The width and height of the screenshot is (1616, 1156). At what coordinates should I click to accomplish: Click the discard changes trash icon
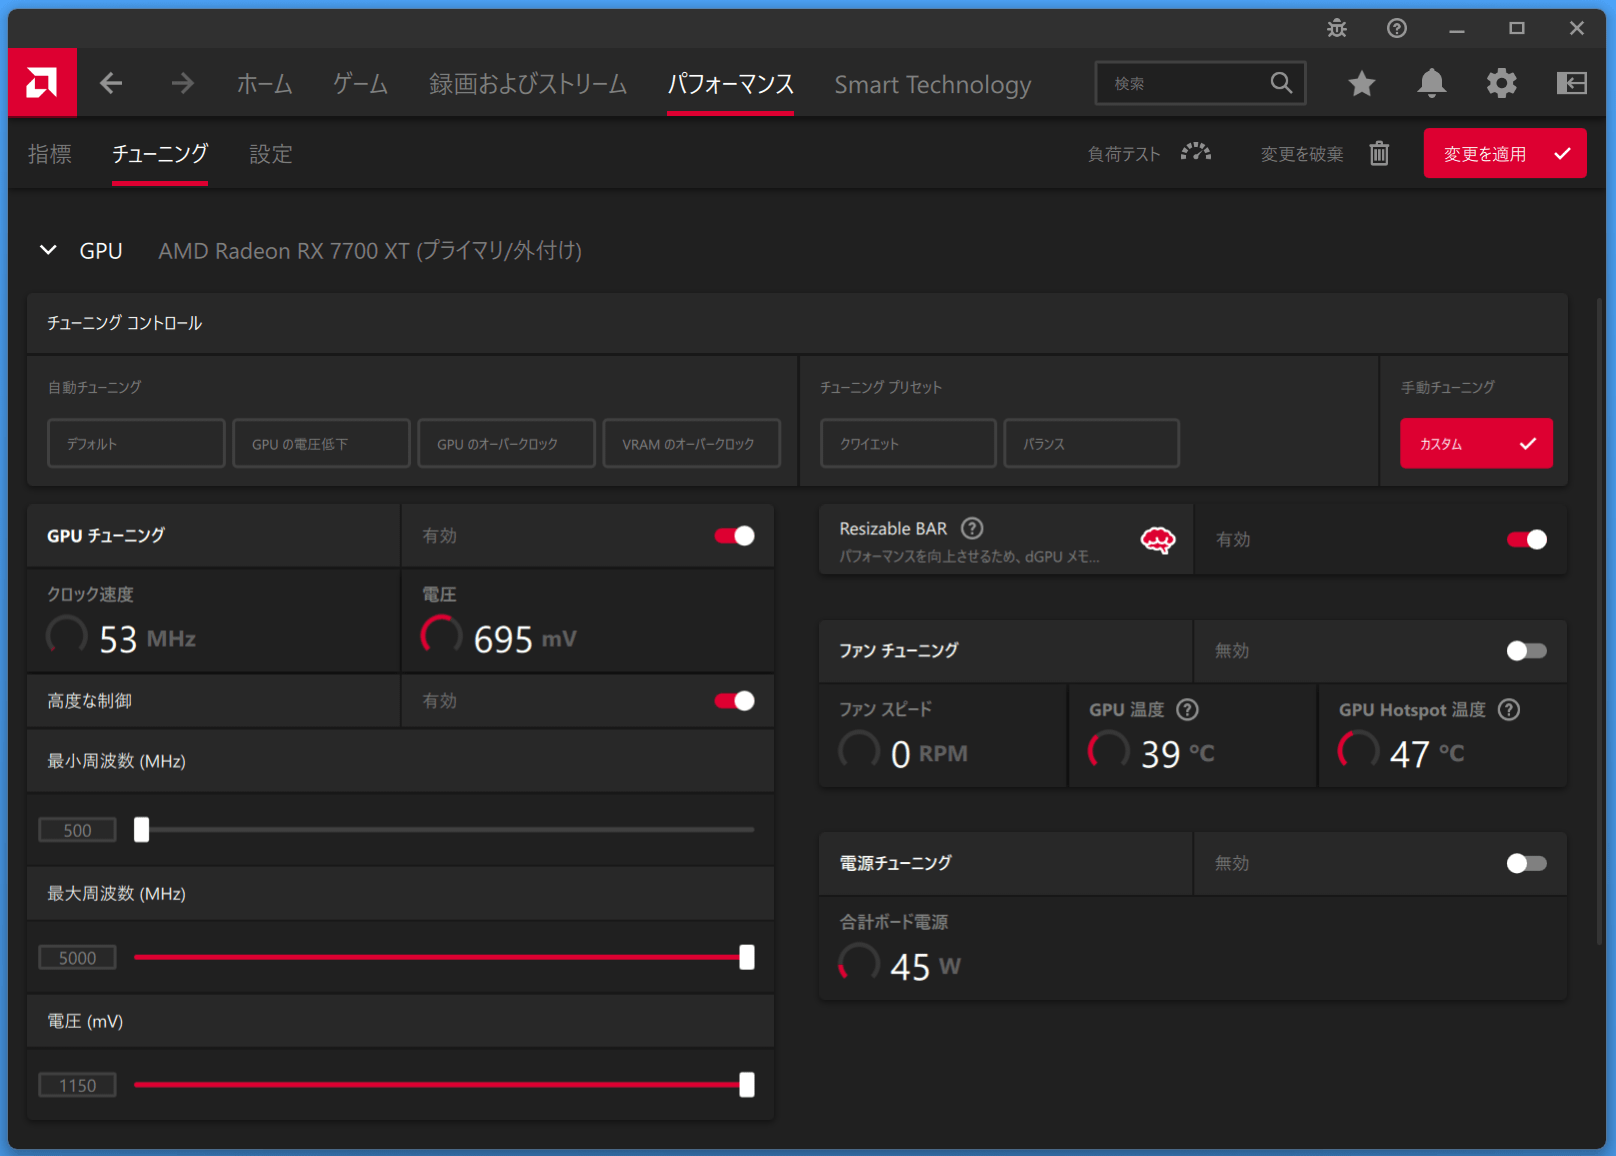[x=1379, y=153]
